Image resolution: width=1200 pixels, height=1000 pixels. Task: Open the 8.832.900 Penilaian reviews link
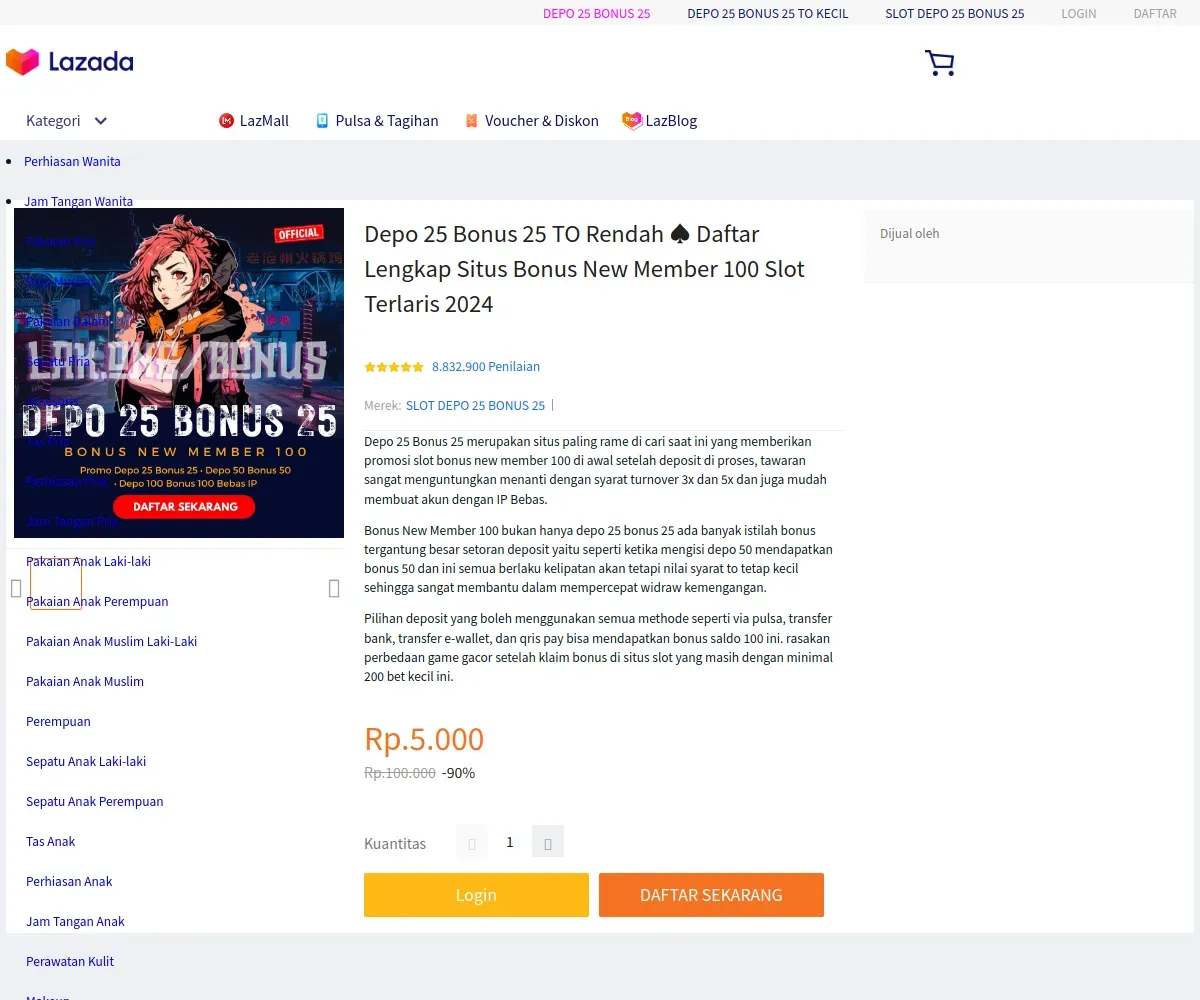[486, 367]
